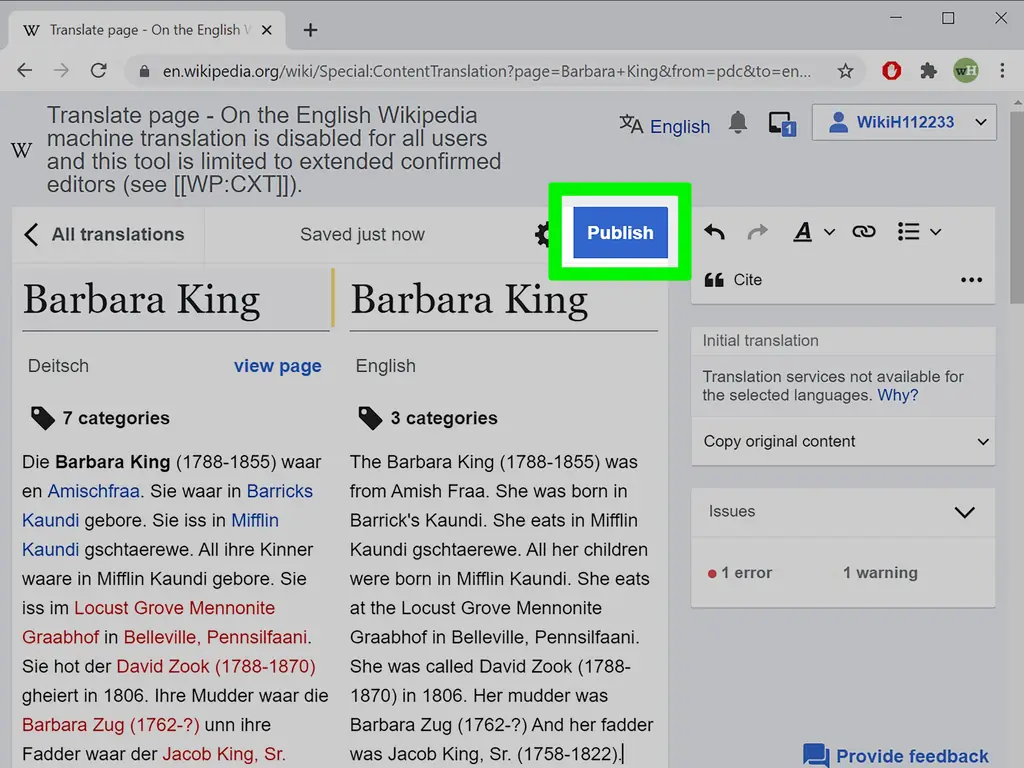Screen dimensions: 1024x768
Task: Open the text style formatting menu
Action: [814, 232]
